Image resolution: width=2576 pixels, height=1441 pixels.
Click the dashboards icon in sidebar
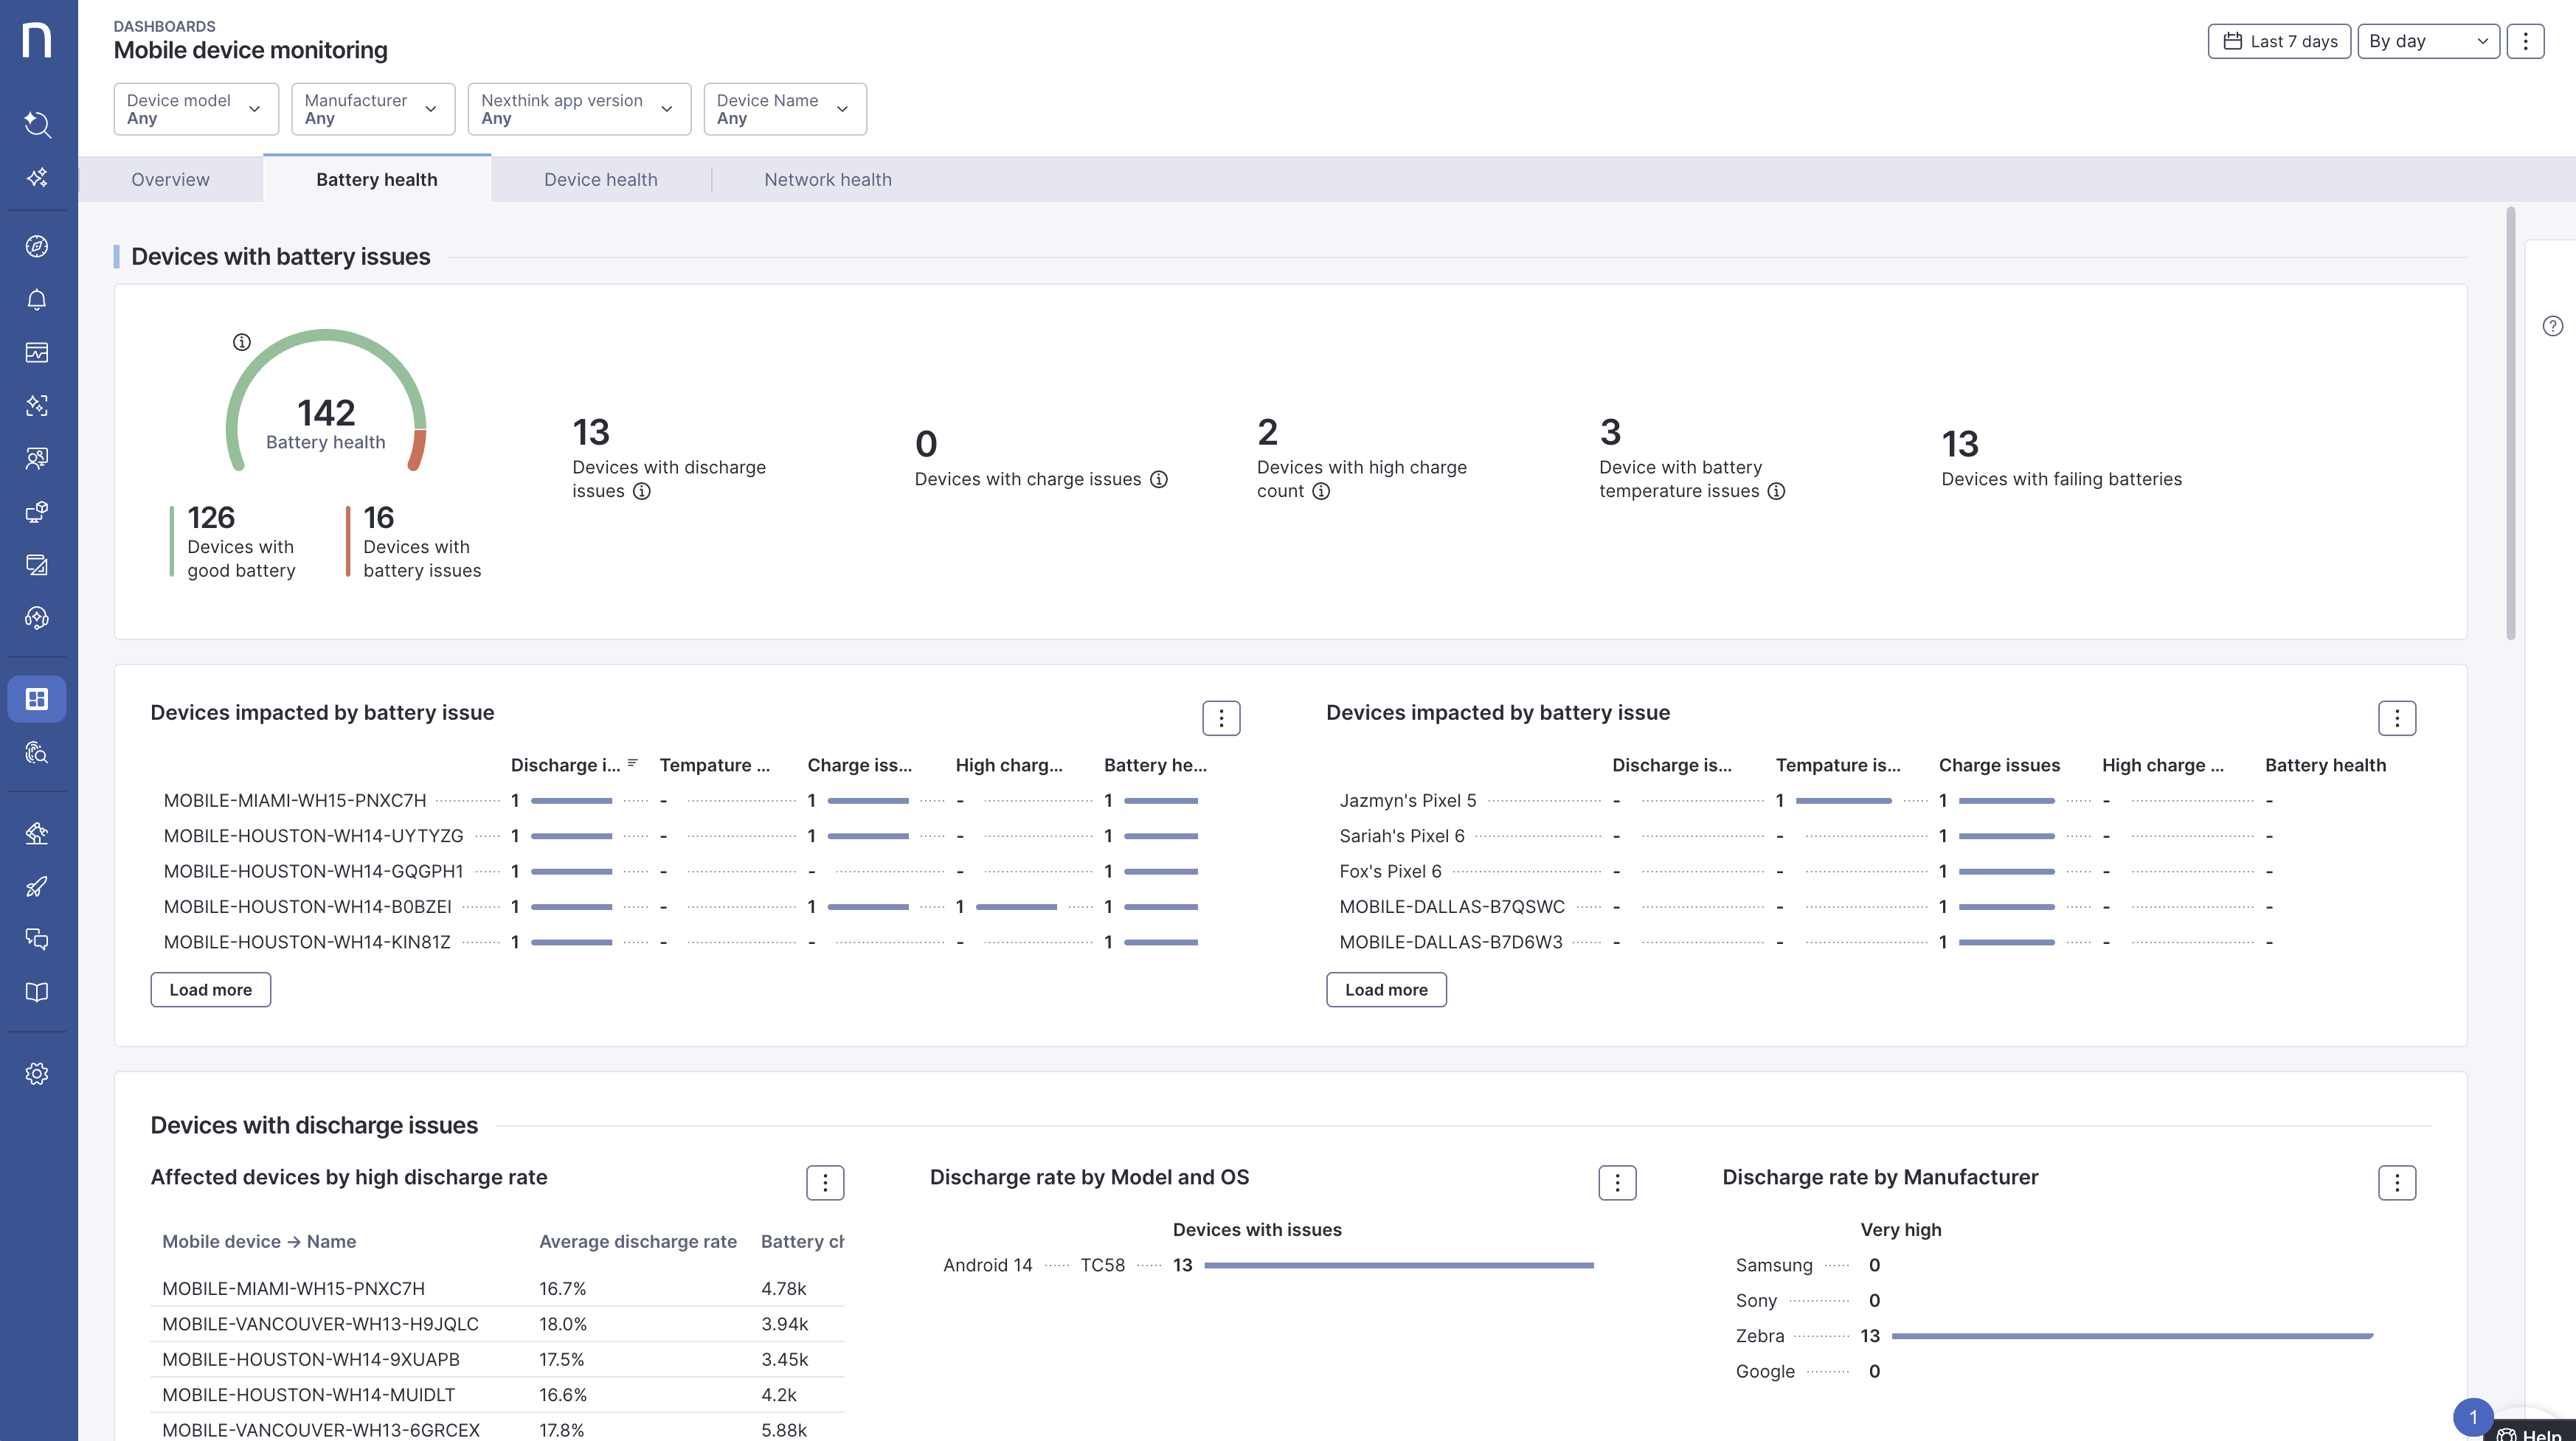coord(37,699)
